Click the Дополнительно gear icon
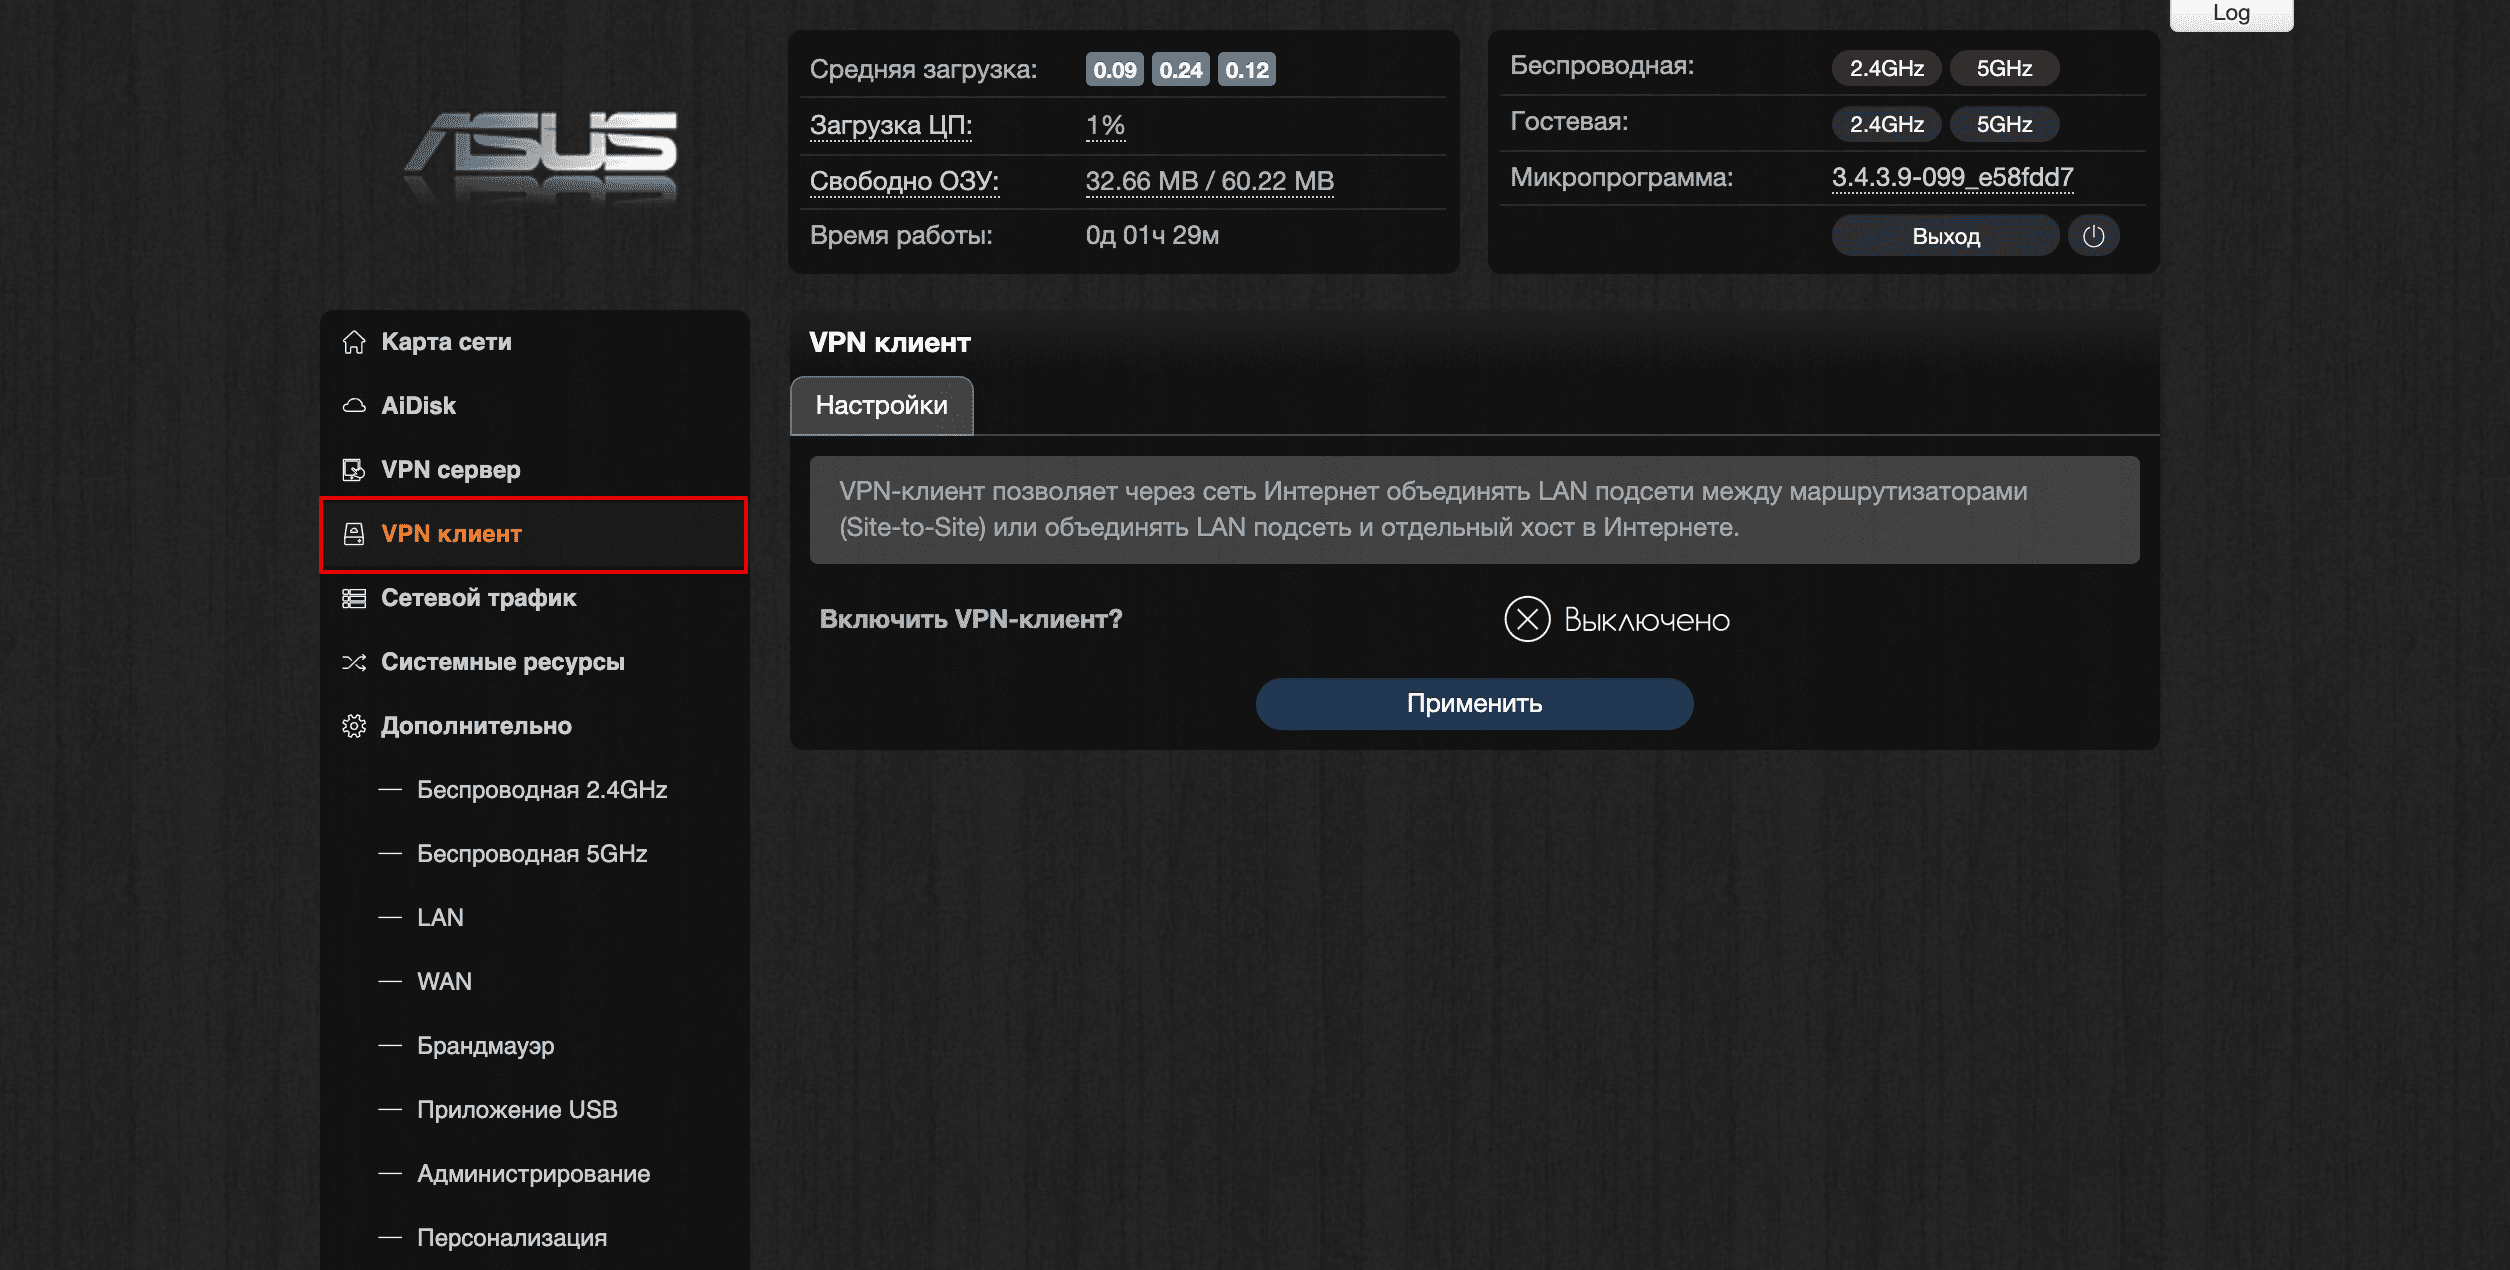This screenshot has width=2510, height=1270. [x=354, y=726]
